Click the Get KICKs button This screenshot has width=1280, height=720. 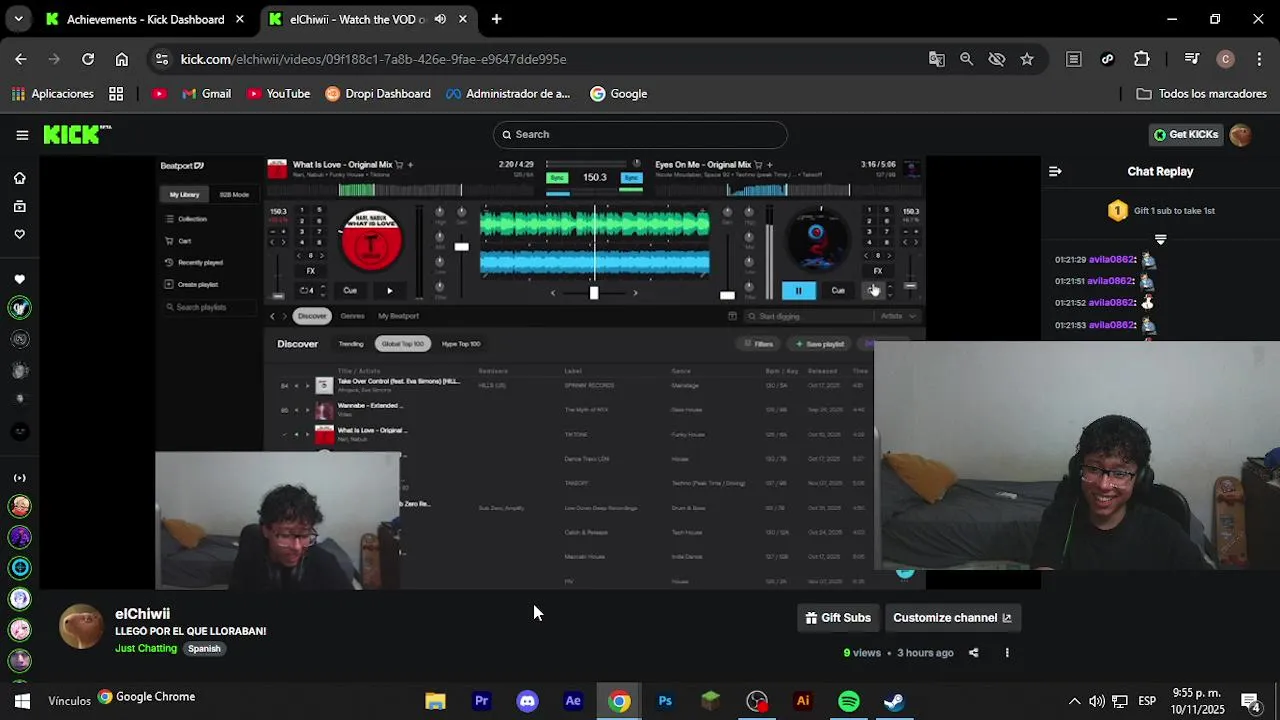[x=1186, y=135]
